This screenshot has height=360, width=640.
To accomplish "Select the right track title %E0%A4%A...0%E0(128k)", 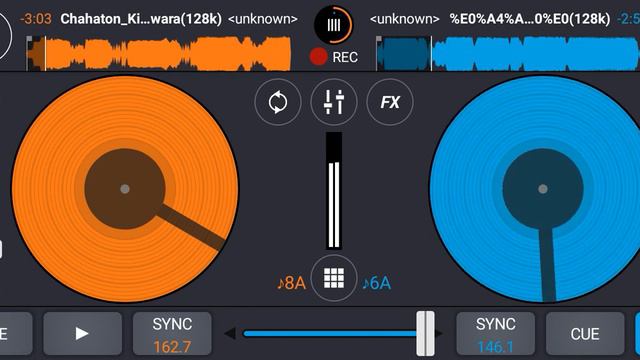I will 530,19.
